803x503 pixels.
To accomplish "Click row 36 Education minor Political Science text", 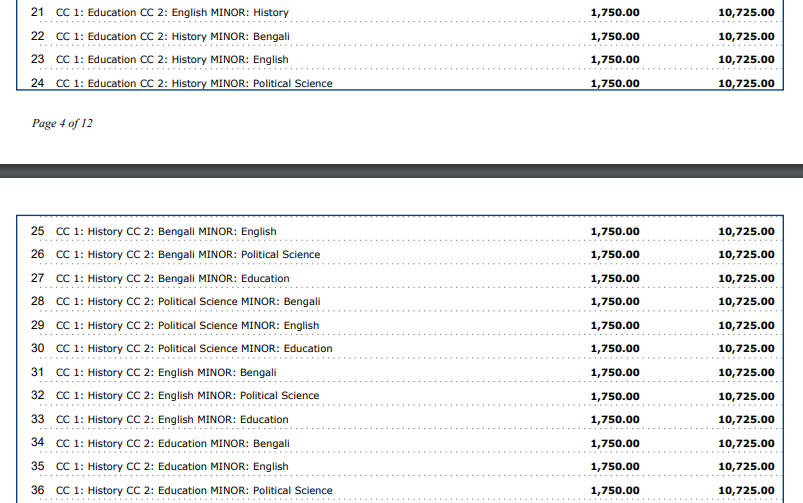I will [194, 490].
